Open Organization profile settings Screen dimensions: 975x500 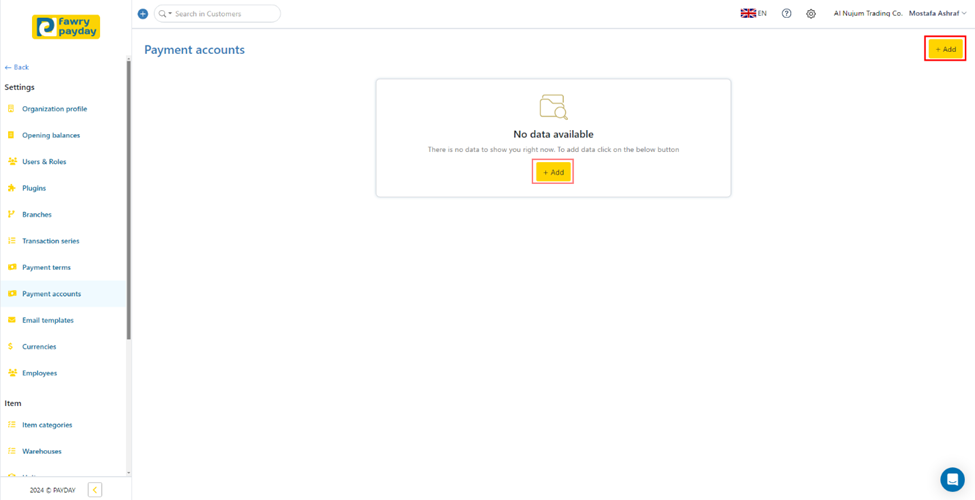[x=54, y=109]
